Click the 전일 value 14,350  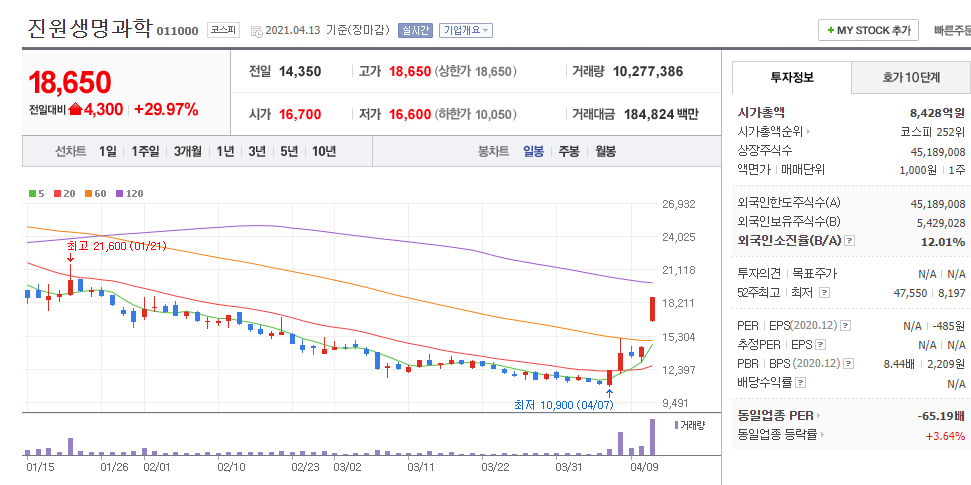coord(300,71)
